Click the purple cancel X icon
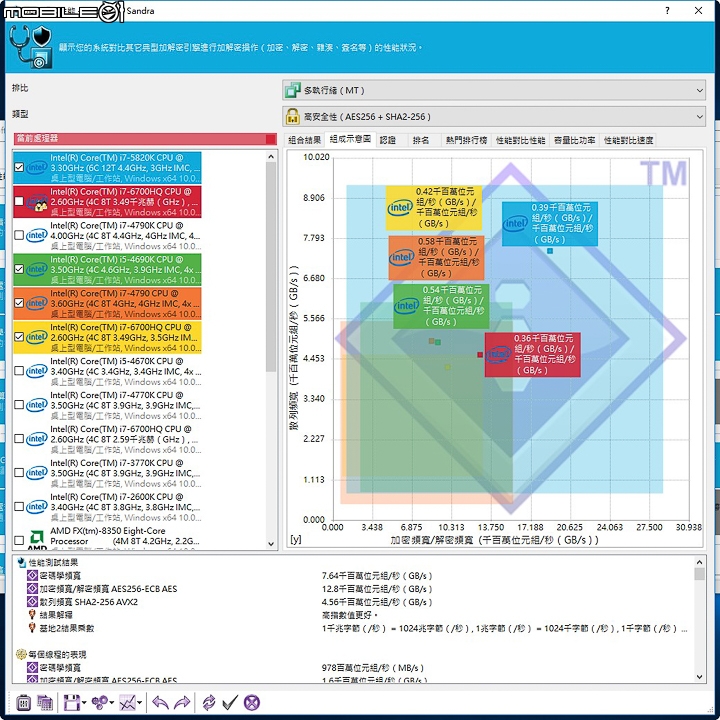Screen dimensions: 720x720 click(x=252, y=703)
